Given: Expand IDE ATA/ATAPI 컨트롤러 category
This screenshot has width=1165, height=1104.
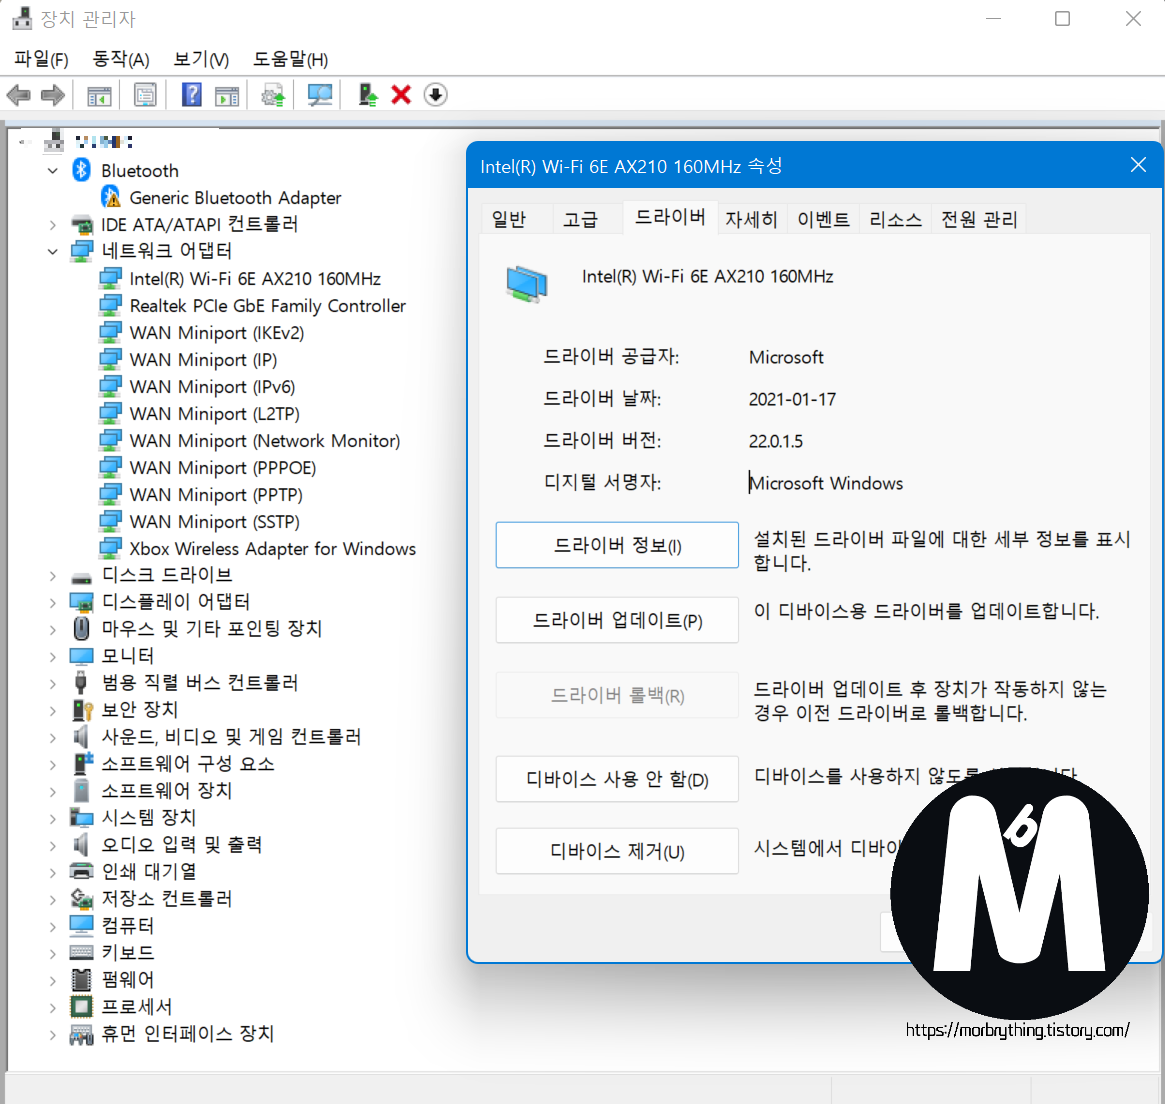Looking at the screenshot, I should (53, 224).
